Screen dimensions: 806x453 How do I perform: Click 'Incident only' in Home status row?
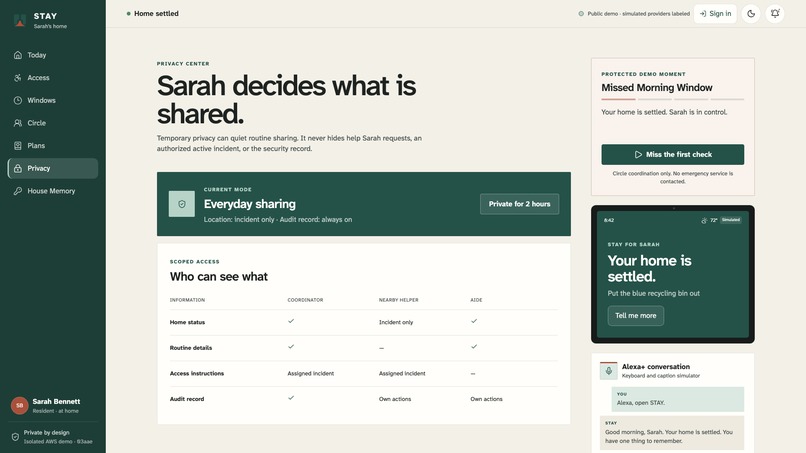pos(396,322)
